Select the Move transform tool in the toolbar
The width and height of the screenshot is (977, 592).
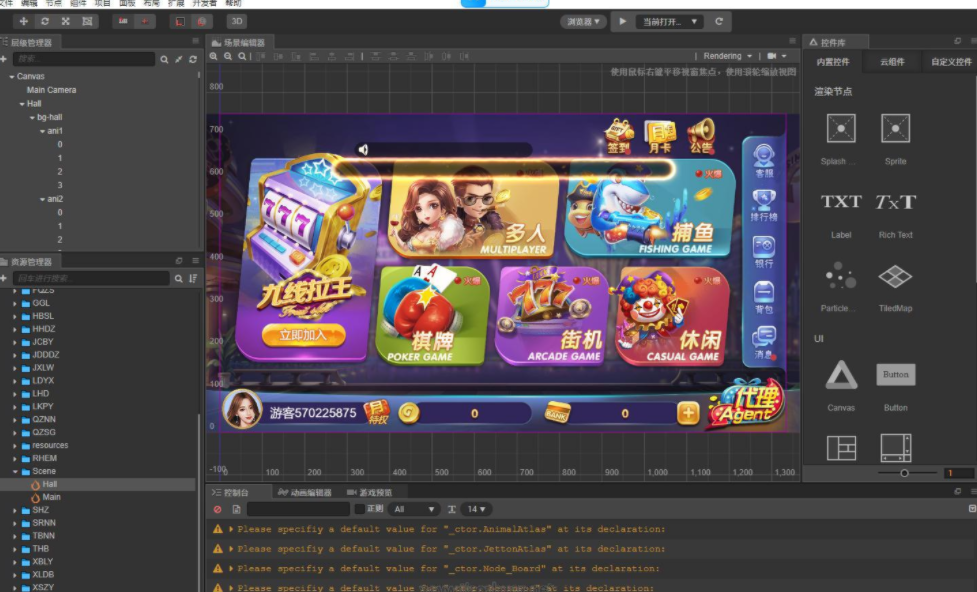23,21
